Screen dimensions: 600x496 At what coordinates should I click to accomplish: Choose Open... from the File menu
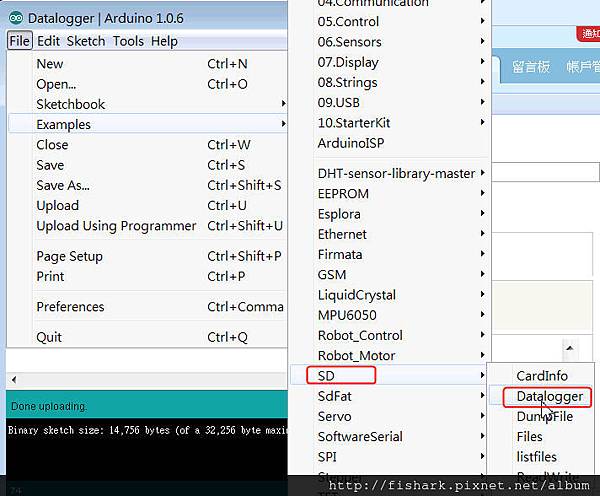(147, 84)
